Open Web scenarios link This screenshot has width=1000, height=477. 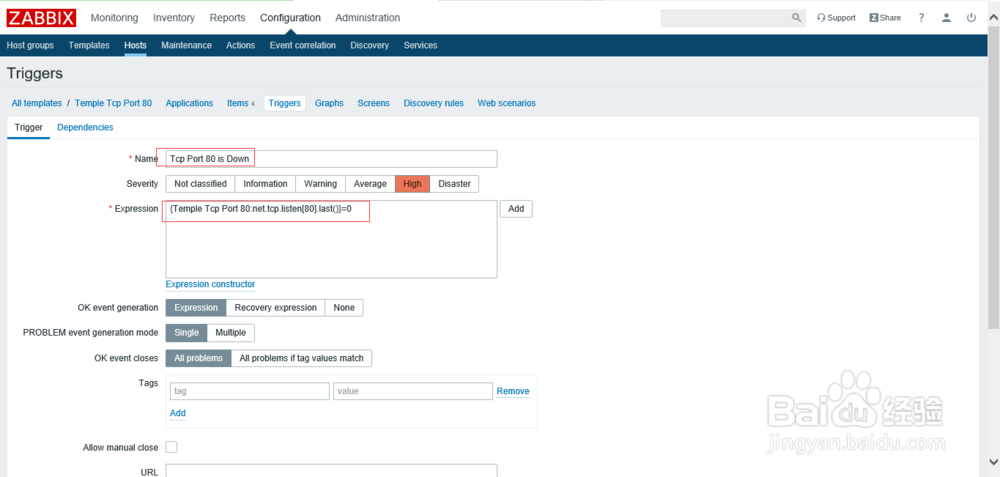(506, 103)
